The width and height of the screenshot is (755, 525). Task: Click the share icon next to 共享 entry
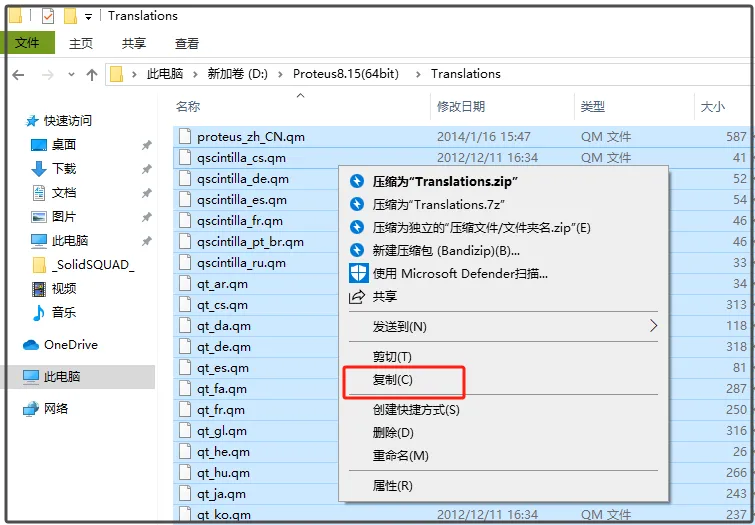click(357, 296)
